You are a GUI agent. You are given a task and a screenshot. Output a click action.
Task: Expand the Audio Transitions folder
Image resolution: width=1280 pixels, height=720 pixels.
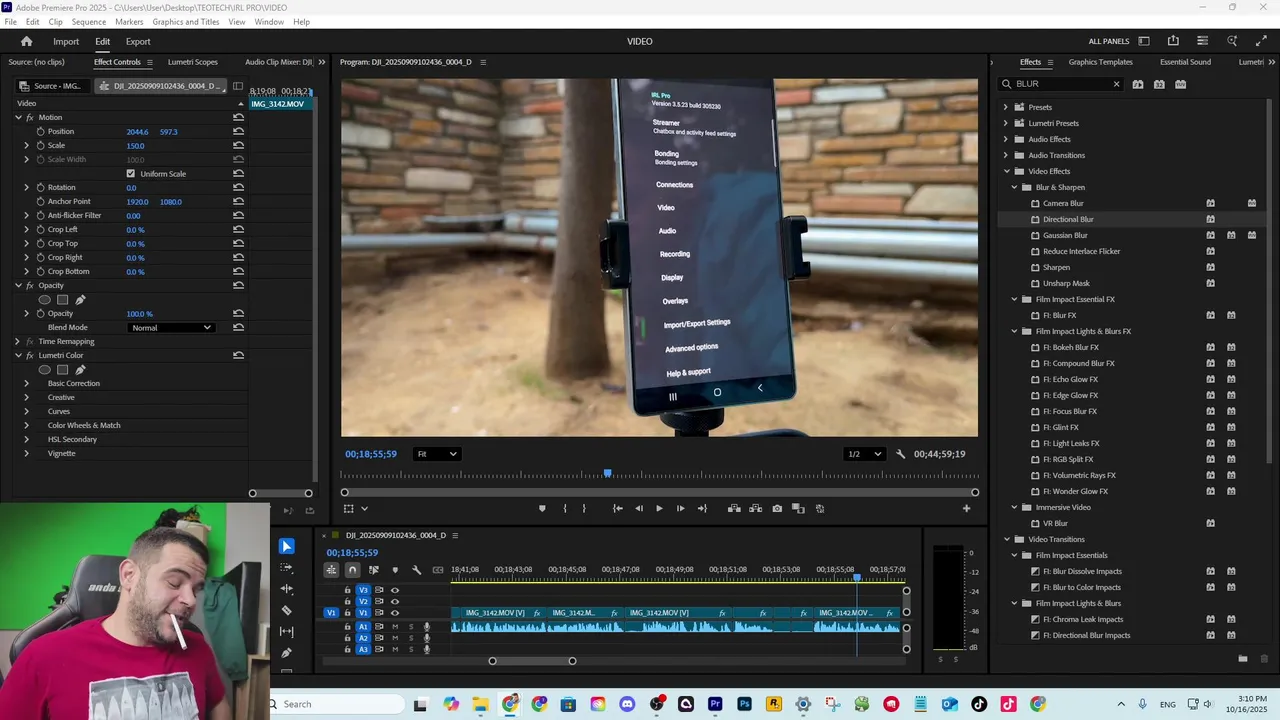click(1006, 155)
